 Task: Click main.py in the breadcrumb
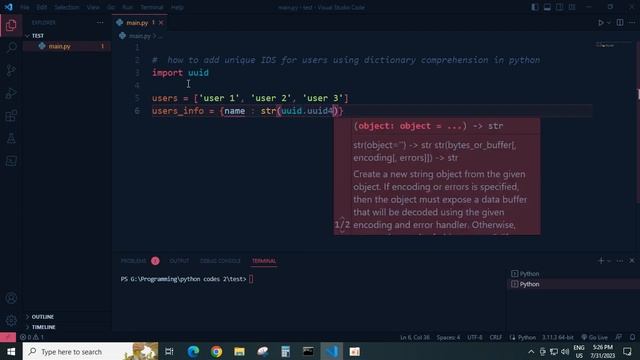tap(140, 36)
